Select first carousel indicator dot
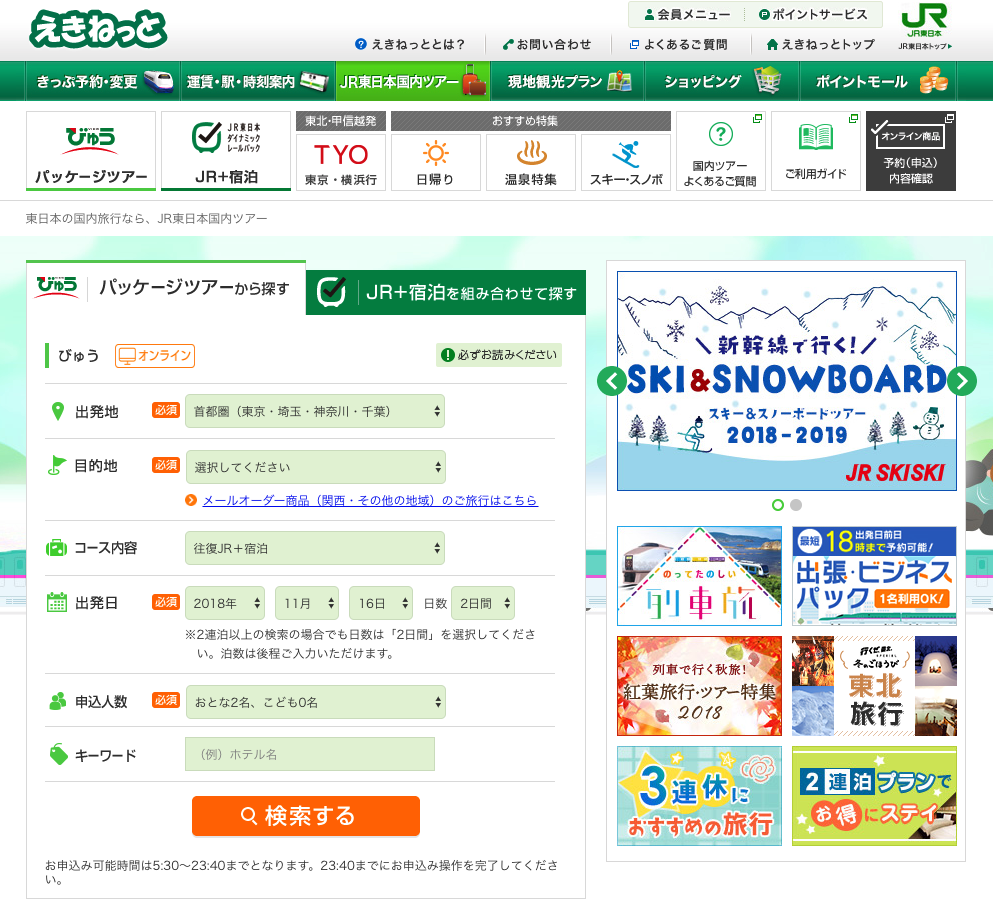 tap(778, 505)
